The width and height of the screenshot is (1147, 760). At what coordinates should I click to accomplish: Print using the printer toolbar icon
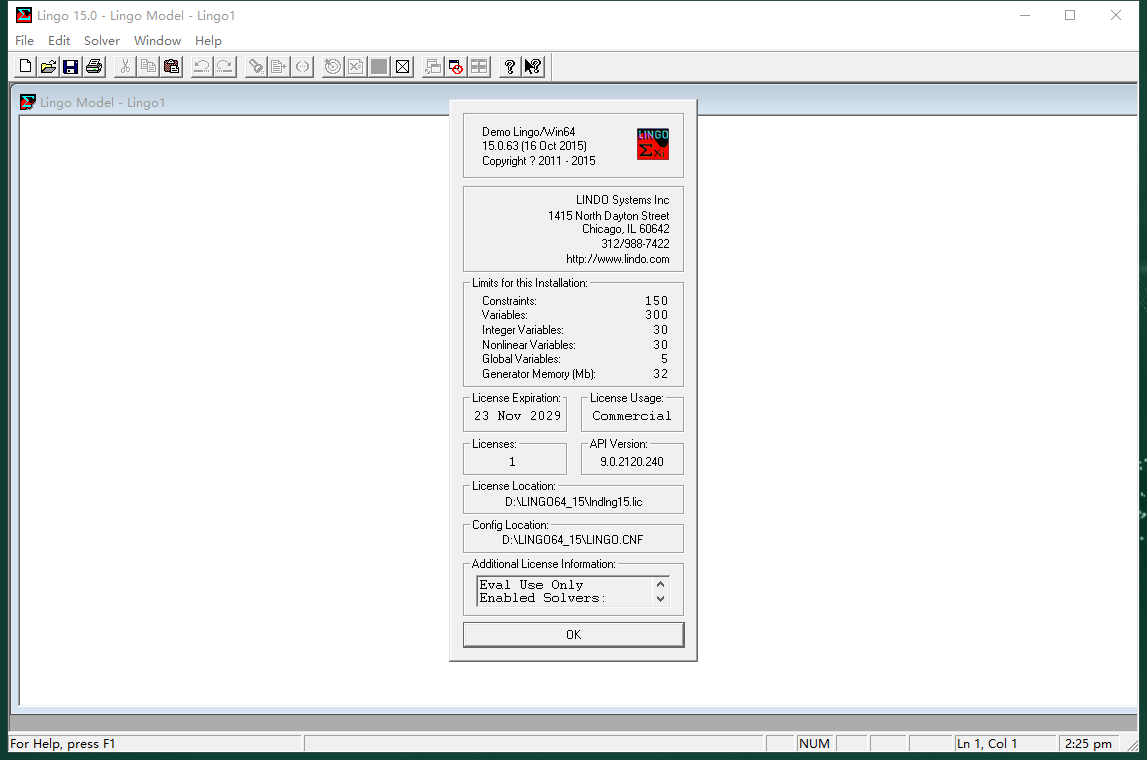coord(94,67)
